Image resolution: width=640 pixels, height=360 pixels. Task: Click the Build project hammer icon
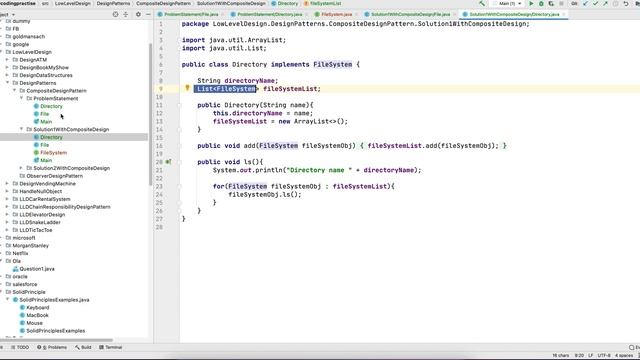(482, 3)
